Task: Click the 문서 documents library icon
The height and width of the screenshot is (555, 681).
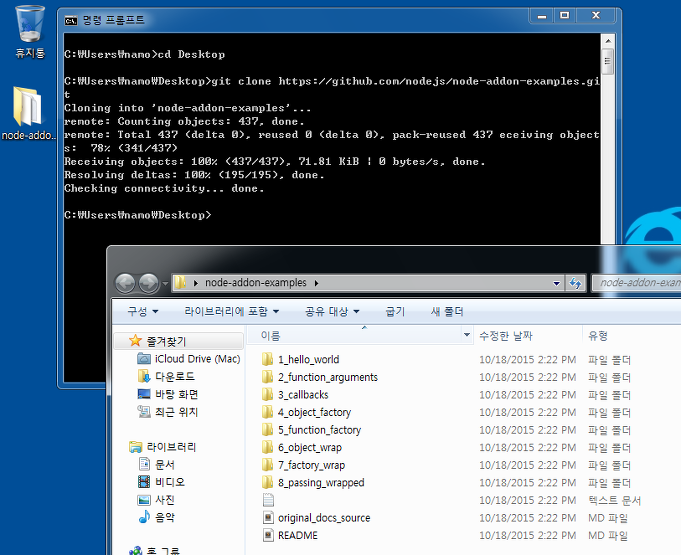Action: click(x=144, y=464)
